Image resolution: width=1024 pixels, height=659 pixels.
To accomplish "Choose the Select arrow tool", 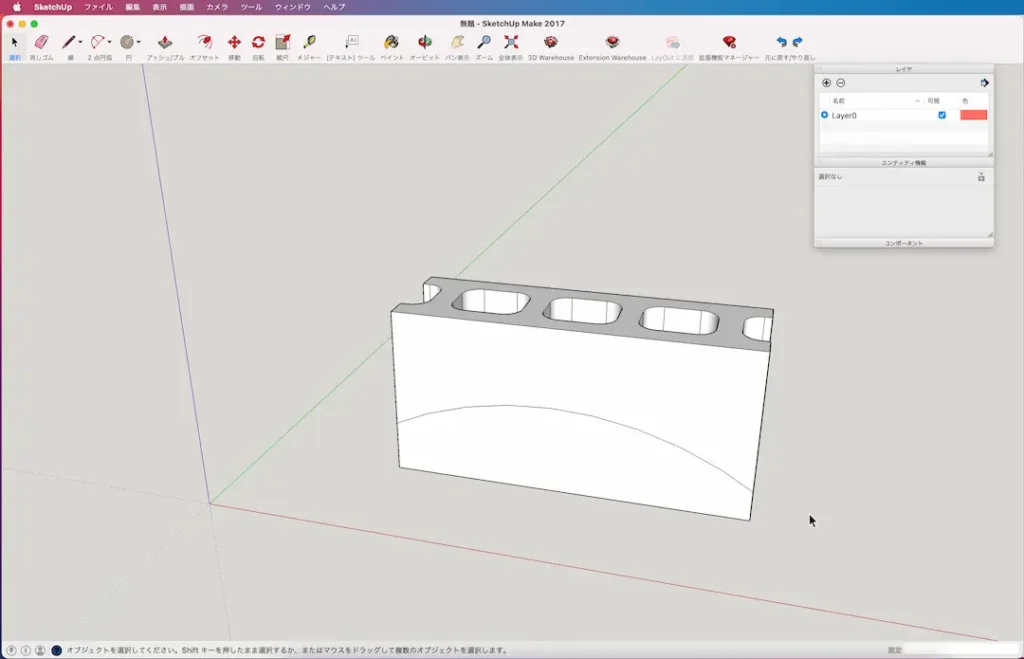I will (14, 42).
